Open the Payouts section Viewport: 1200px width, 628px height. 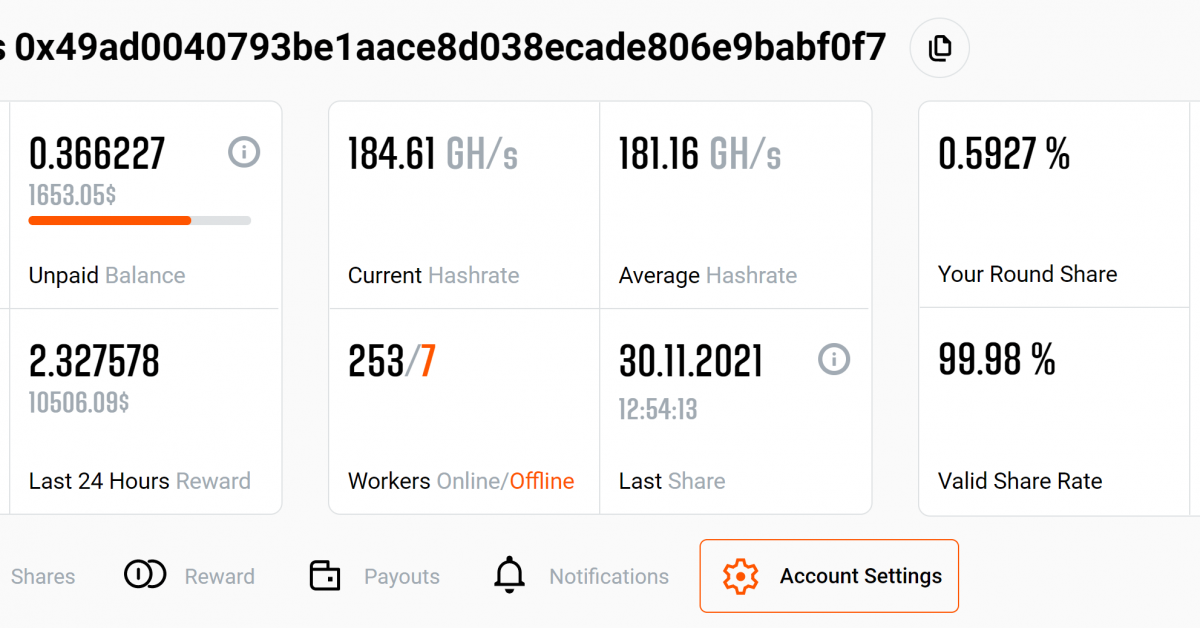[x=401, y=576]
